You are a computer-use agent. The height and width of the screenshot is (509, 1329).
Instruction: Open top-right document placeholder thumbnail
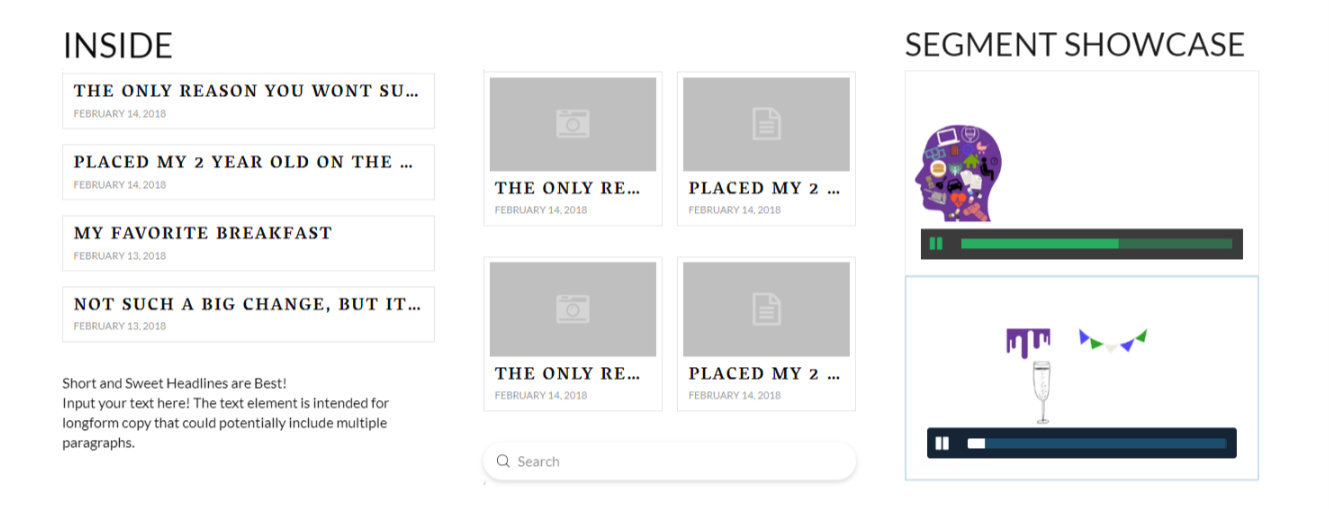click(x=766, y=124)
